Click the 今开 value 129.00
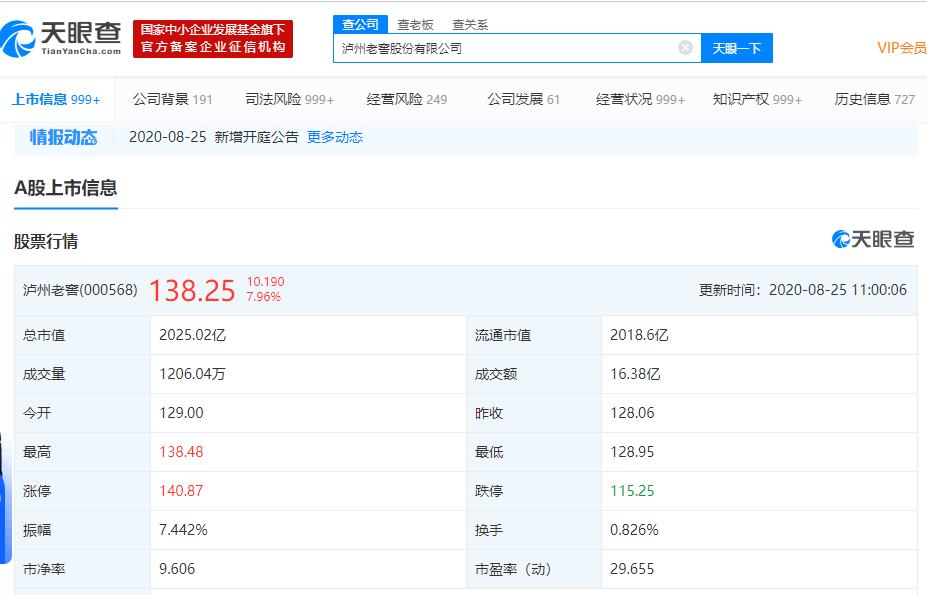This screenshot has height=595, width=927. tap(181, 413)
